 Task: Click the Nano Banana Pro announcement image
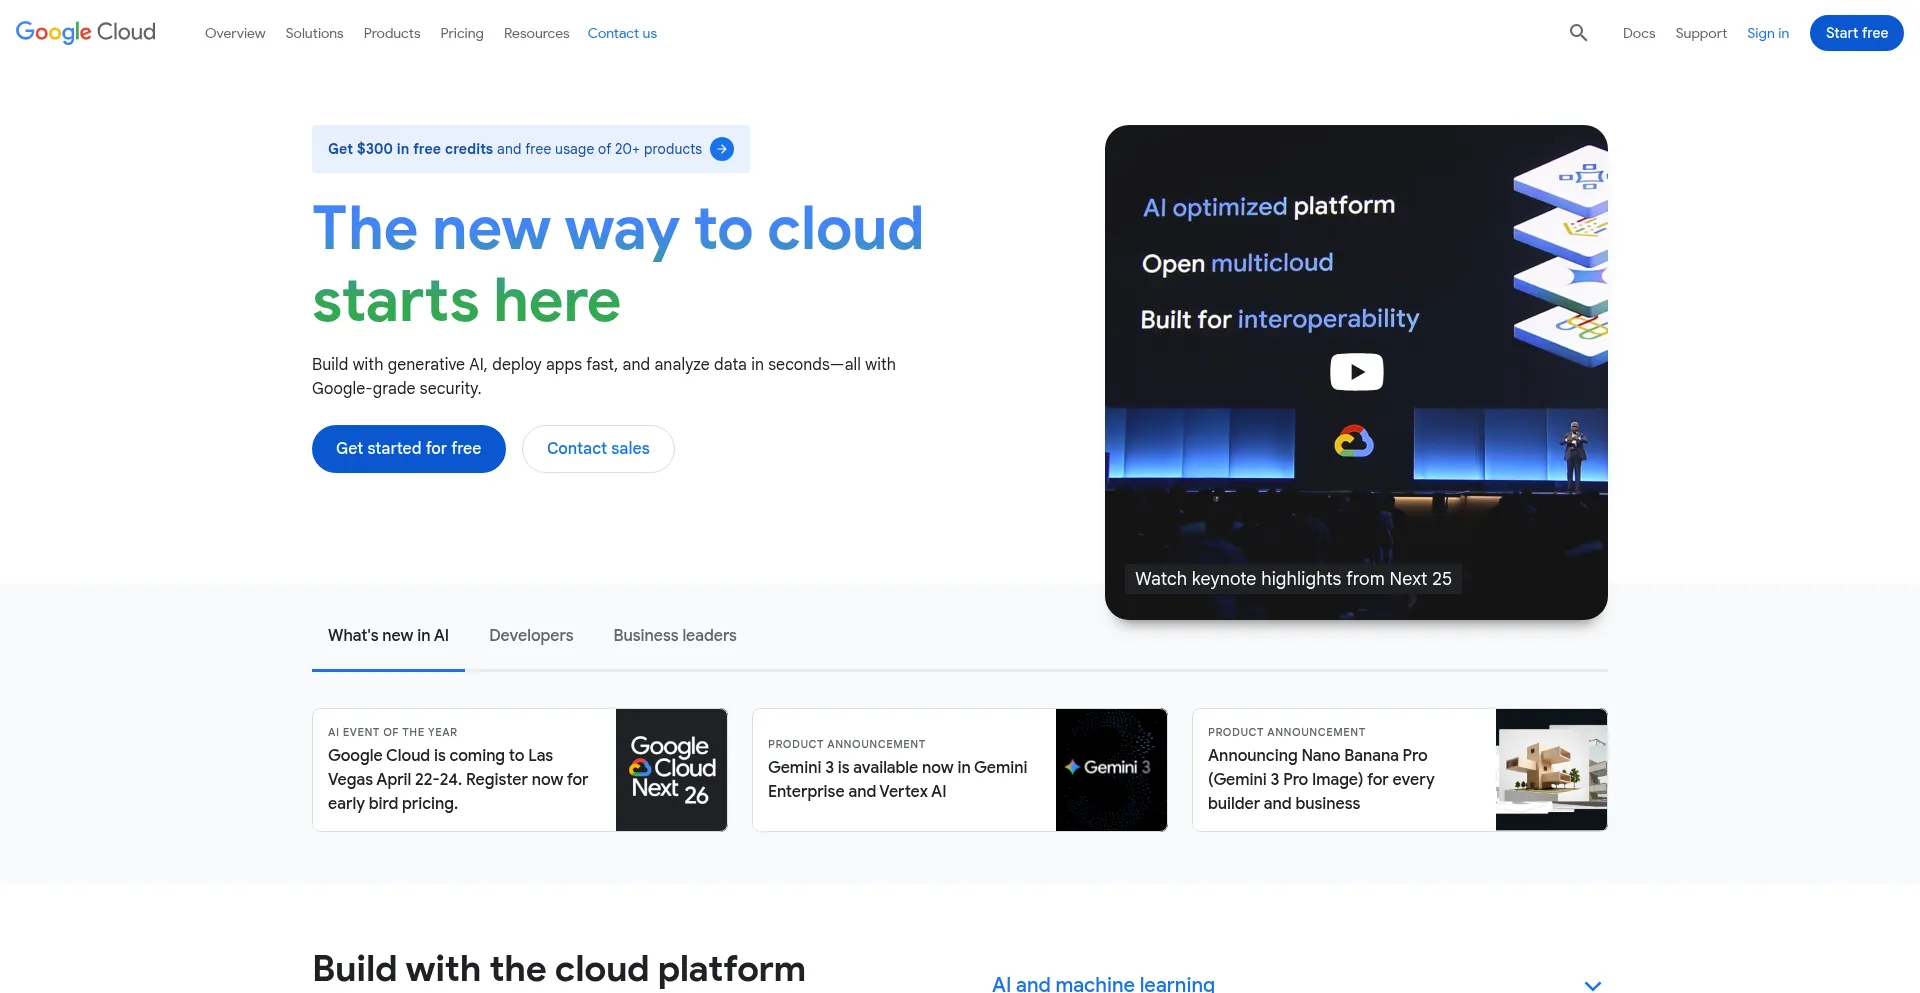(1551, 769)
